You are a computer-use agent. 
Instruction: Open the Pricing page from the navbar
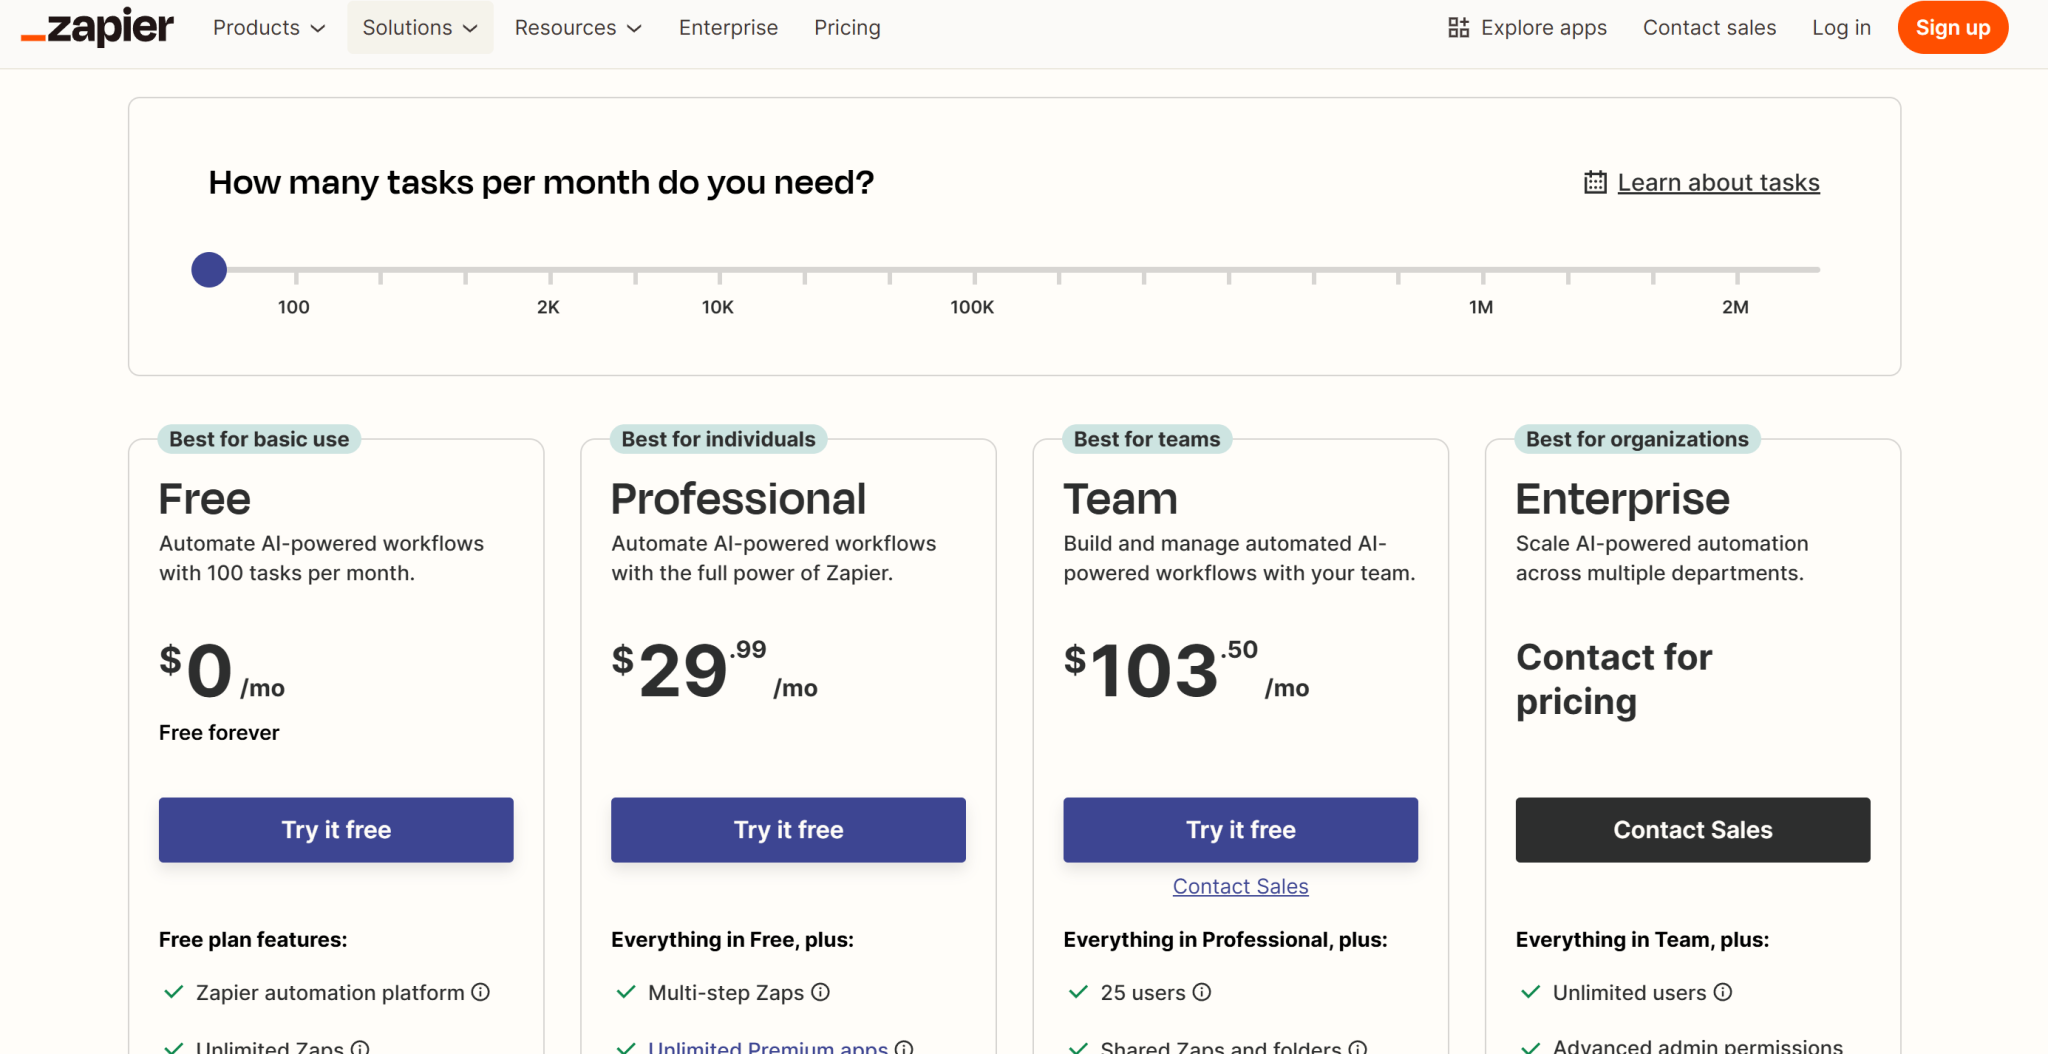846,27
